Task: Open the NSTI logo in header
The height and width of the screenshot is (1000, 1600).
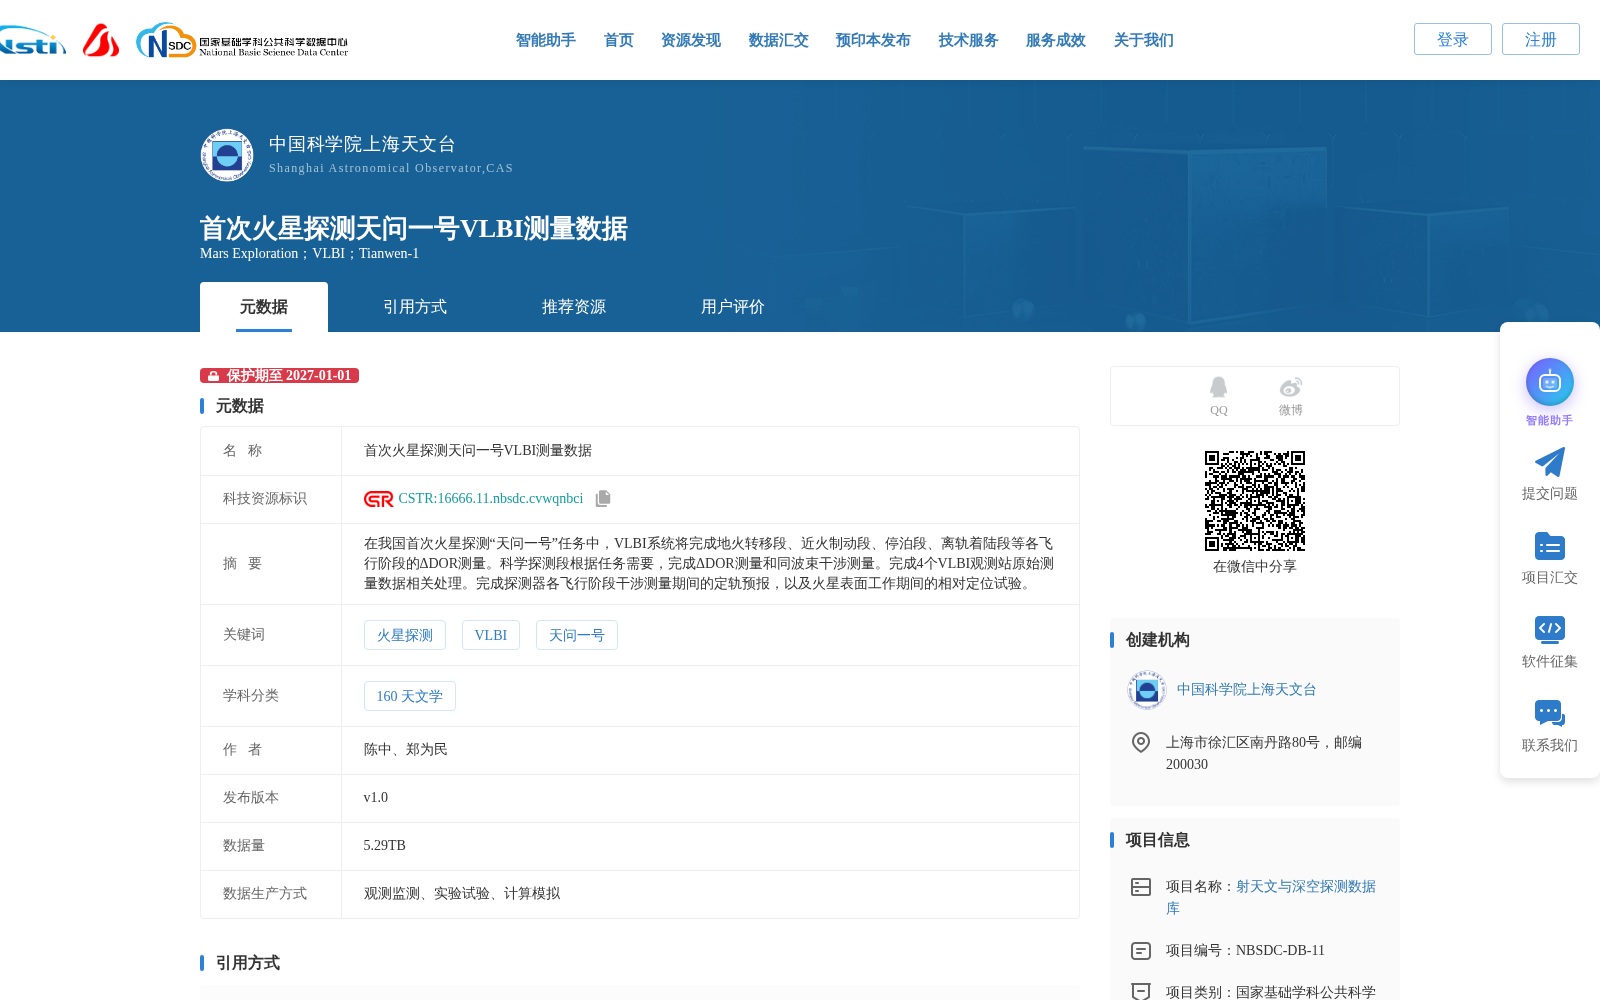Action: coord(32,41)
